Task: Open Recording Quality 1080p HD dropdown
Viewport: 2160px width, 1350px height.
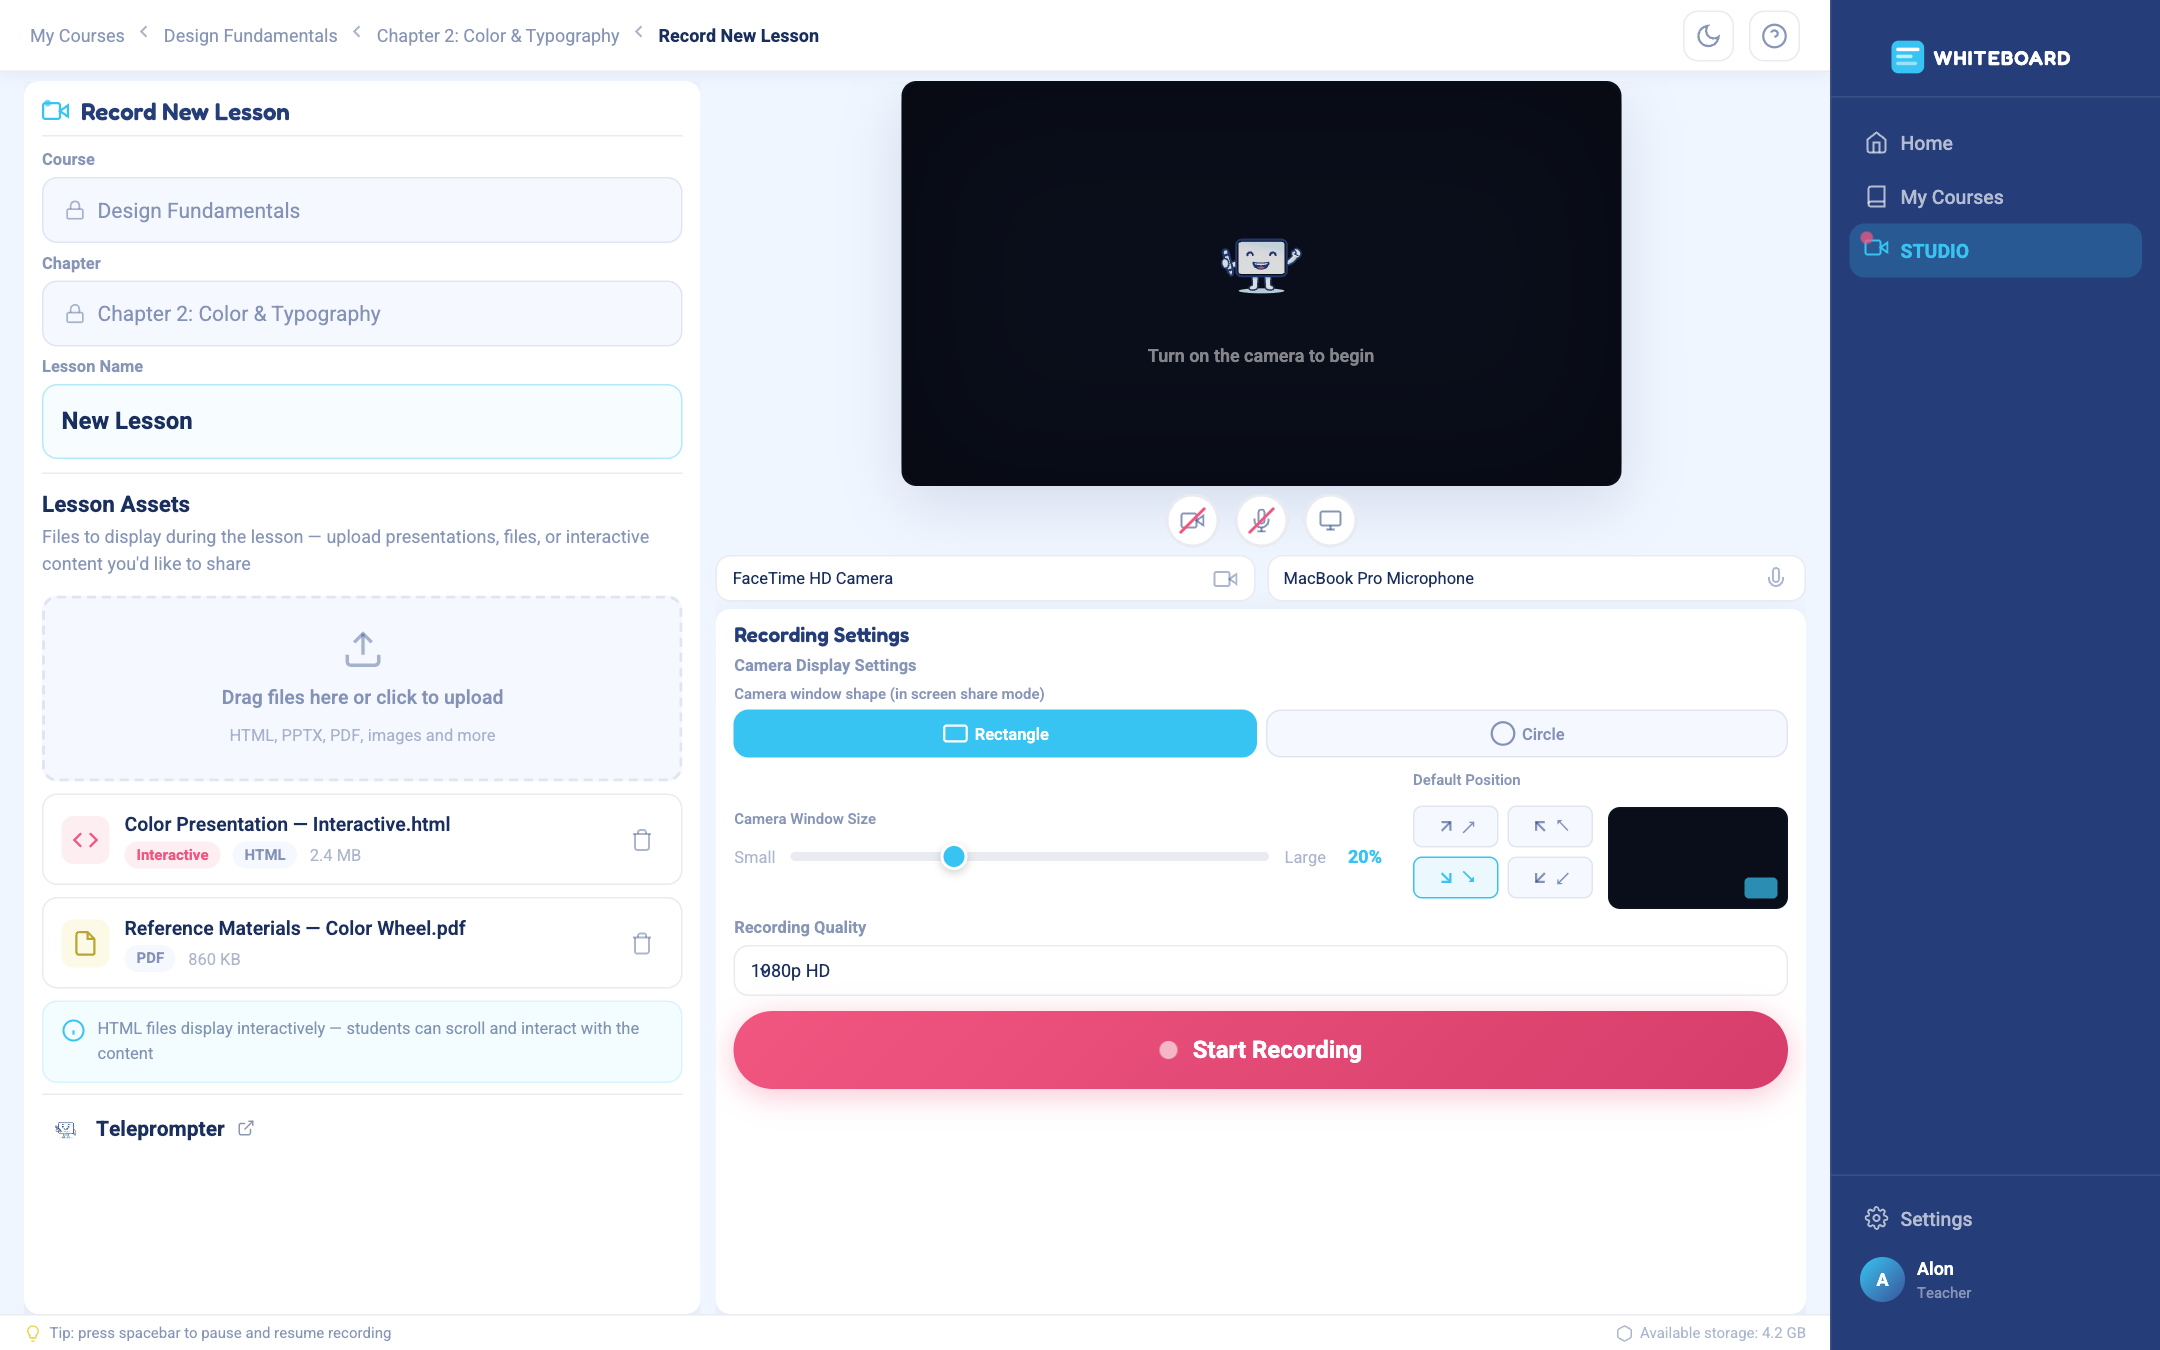Action: click(x=1260, y=971)
